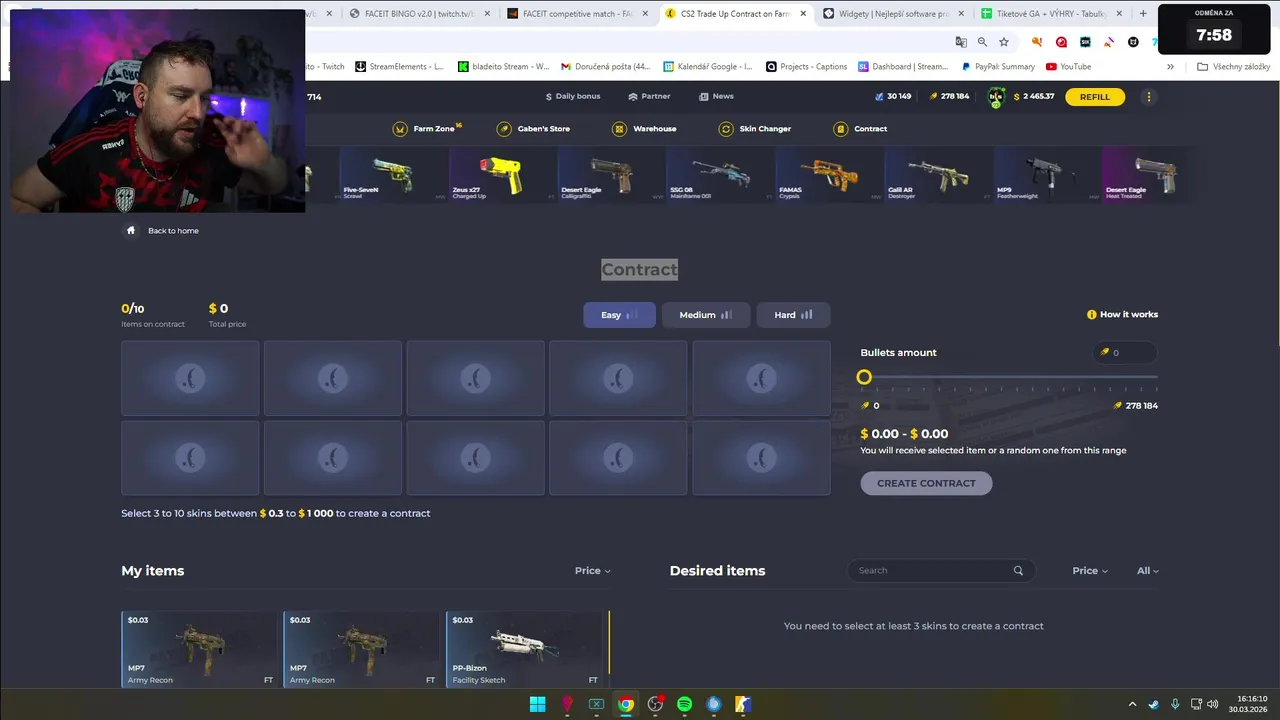Switch to the Widgety browser tab

(893, 14)
